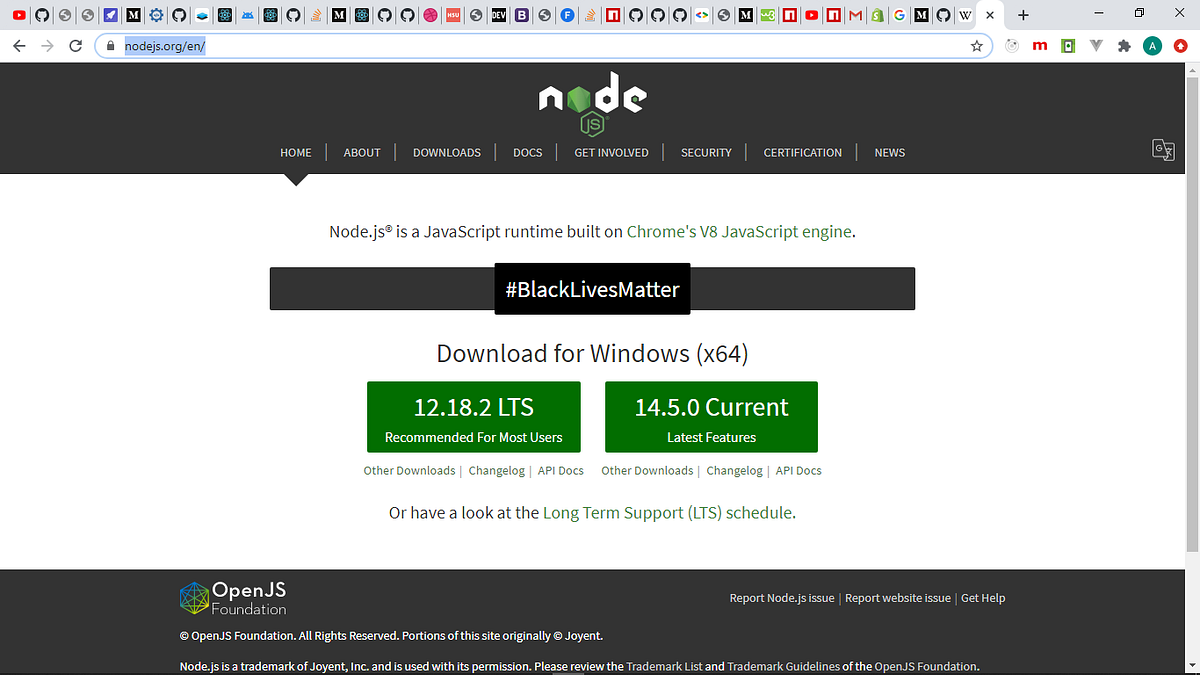Open the puzzle-piece extensions icon

point(1124,45)
